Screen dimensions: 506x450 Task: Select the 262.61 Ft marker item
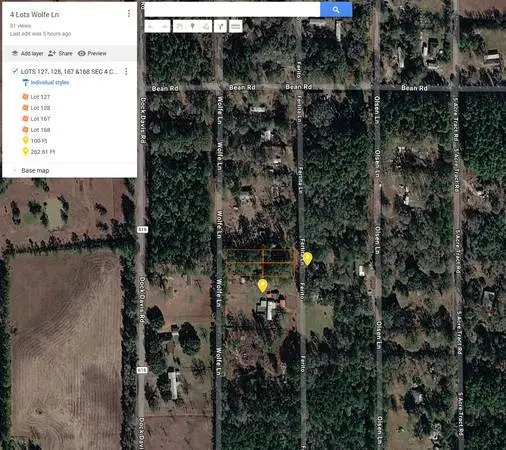[43, 152]
